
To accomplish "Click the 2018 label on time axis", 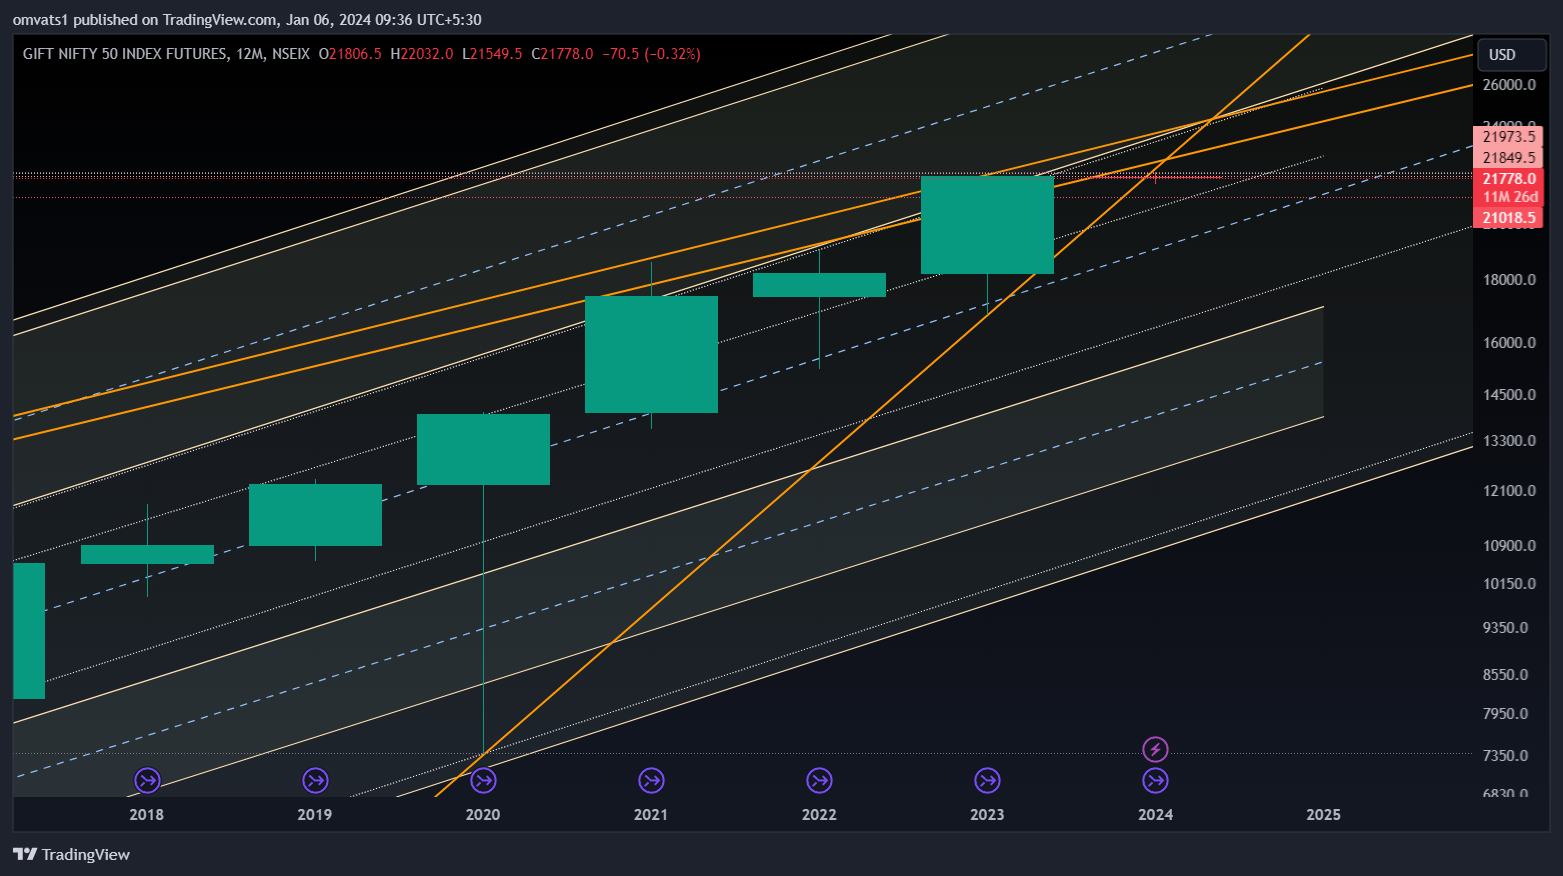I will pyautogui.click(x=147, y=814).
